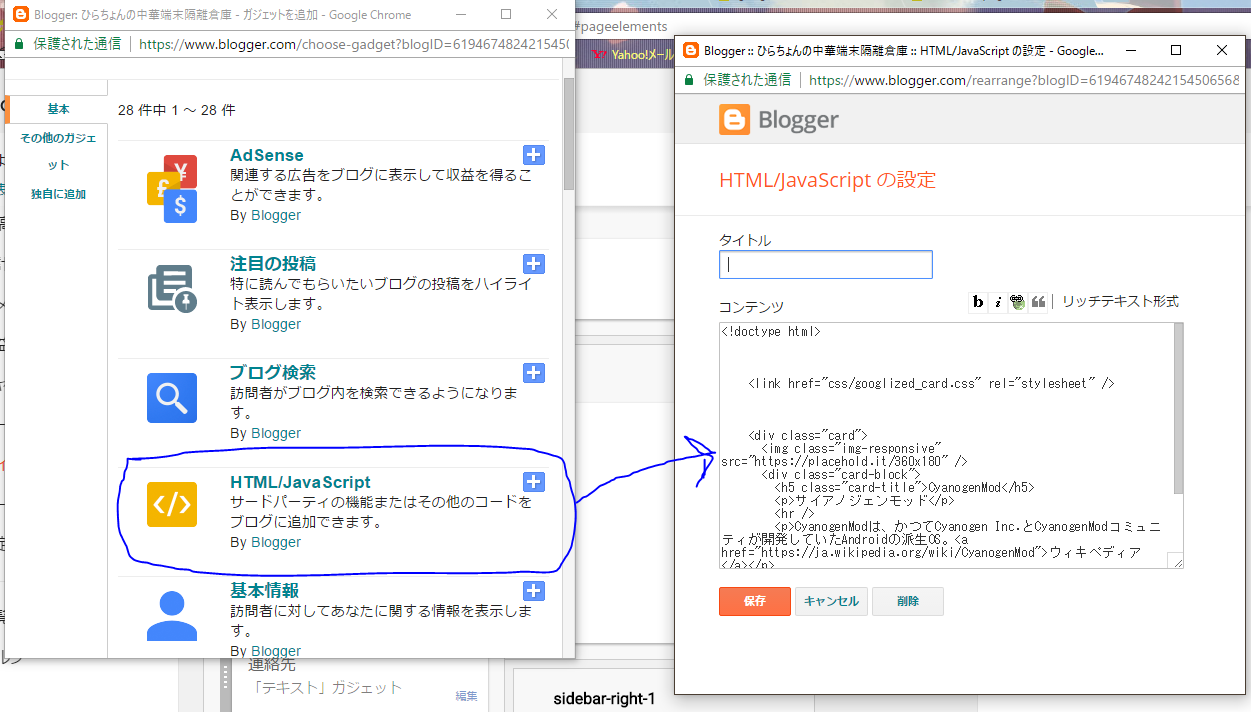Open the ブログ検索 gadget title link
Screen dimensions: 1251x712
click(x=273, y=373)
